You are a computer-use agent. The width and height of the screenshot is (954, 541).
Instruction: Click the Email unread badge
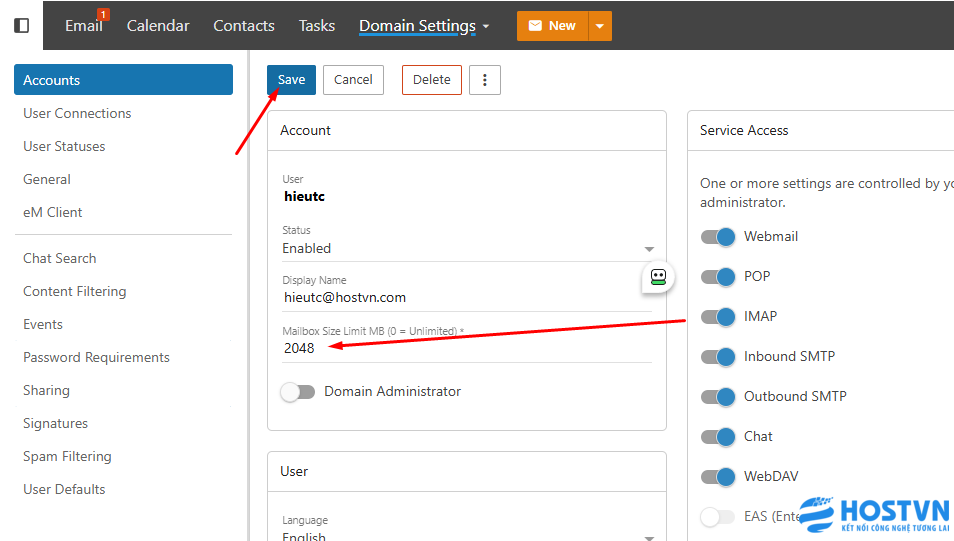[x=103, y=15]
